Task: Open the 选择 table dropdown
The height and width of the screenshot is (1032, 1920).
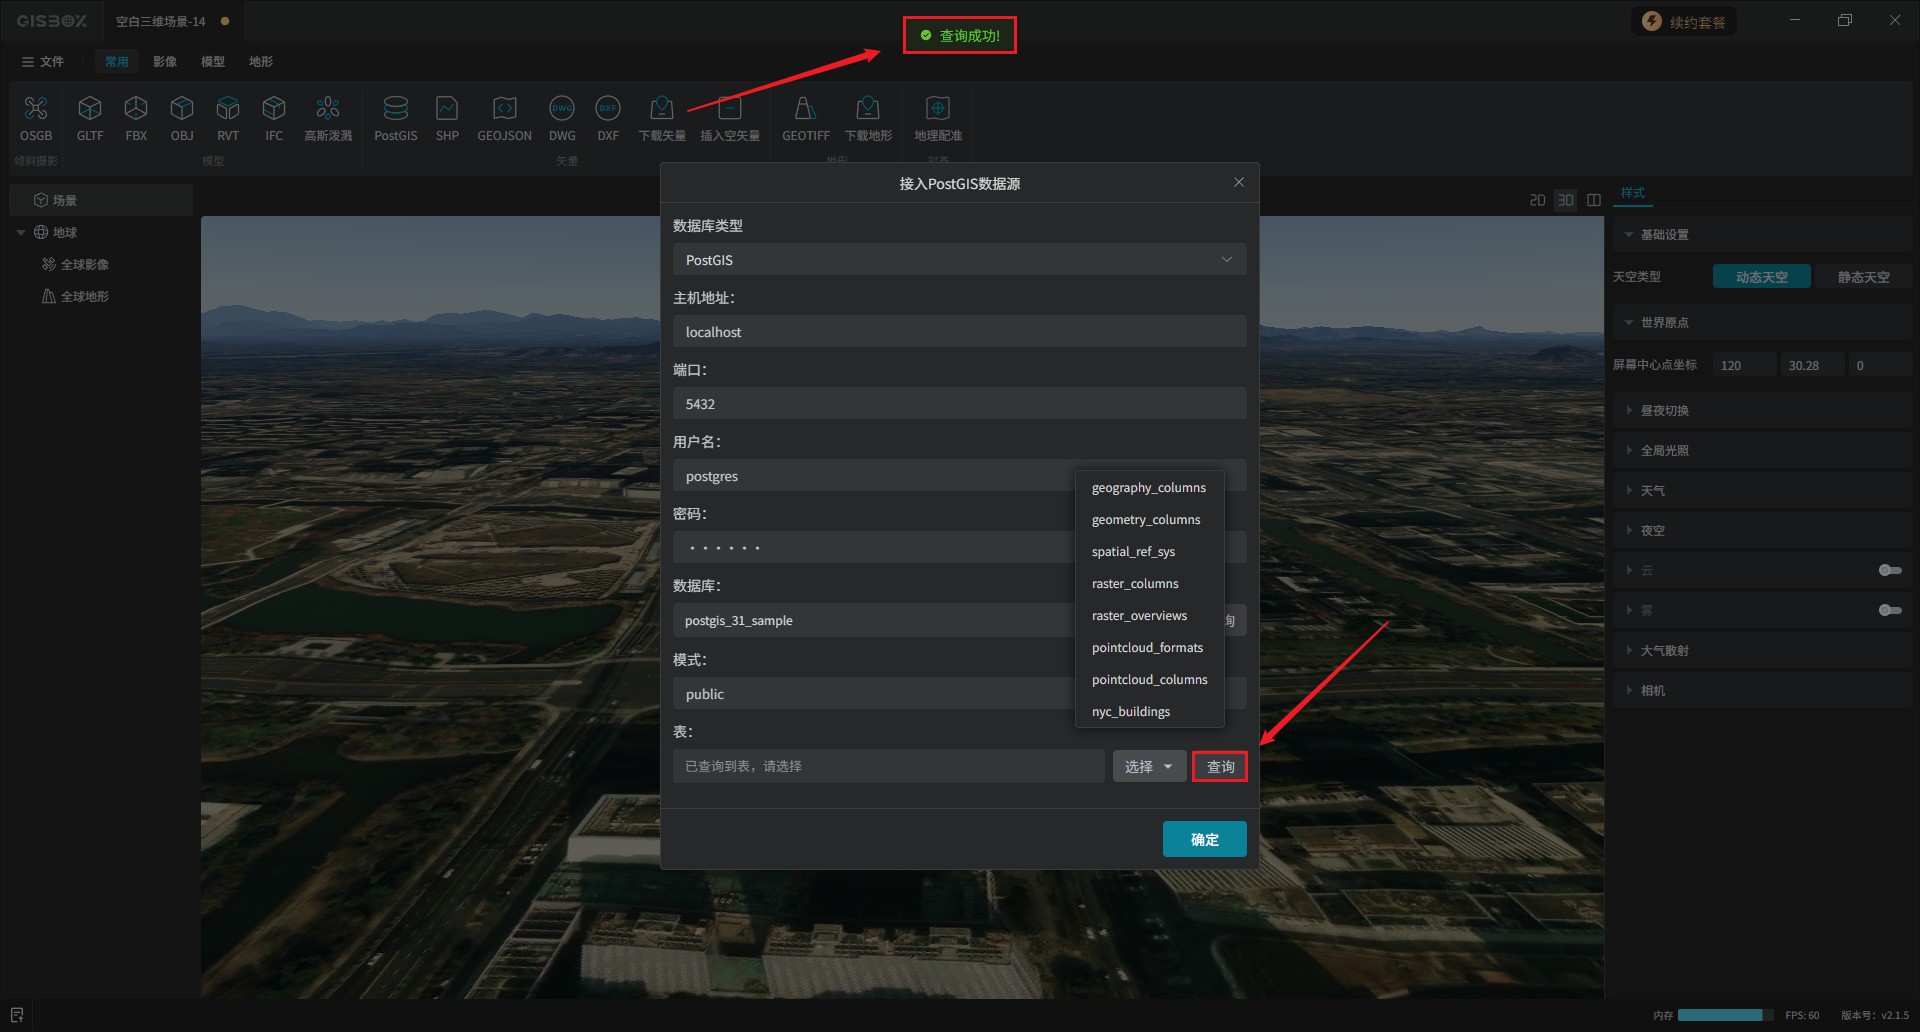Action: (x=1149, y=767)
